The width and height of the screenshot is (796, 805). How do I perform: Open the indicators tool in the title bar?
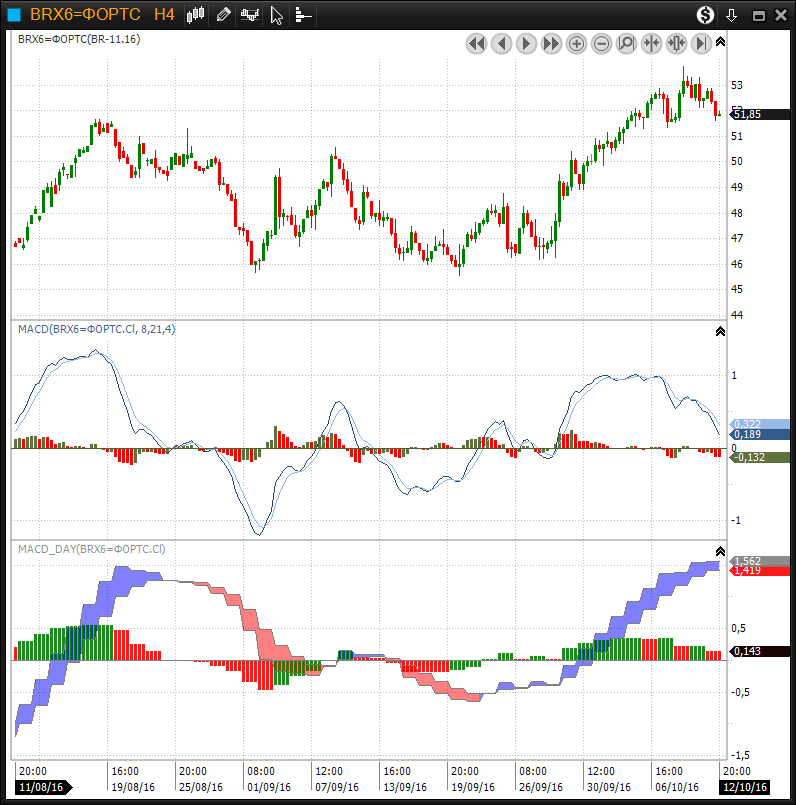pyautogui.click(x=250, y=14)
